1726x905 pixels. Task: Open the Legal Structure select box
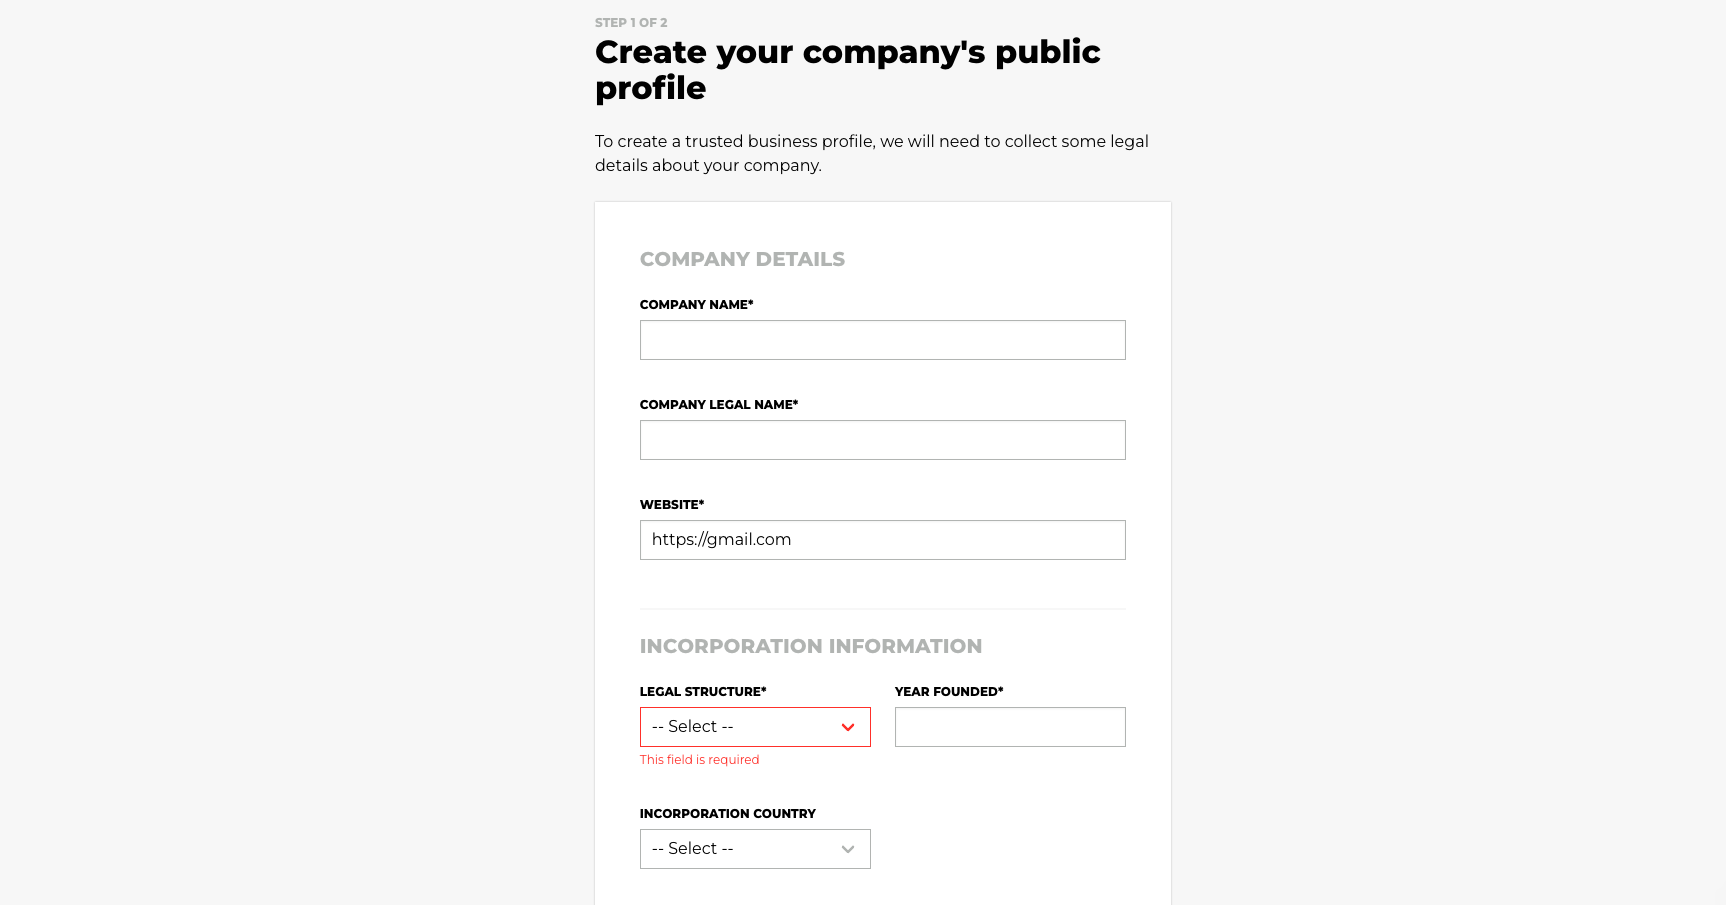click(x=755, y=727)
